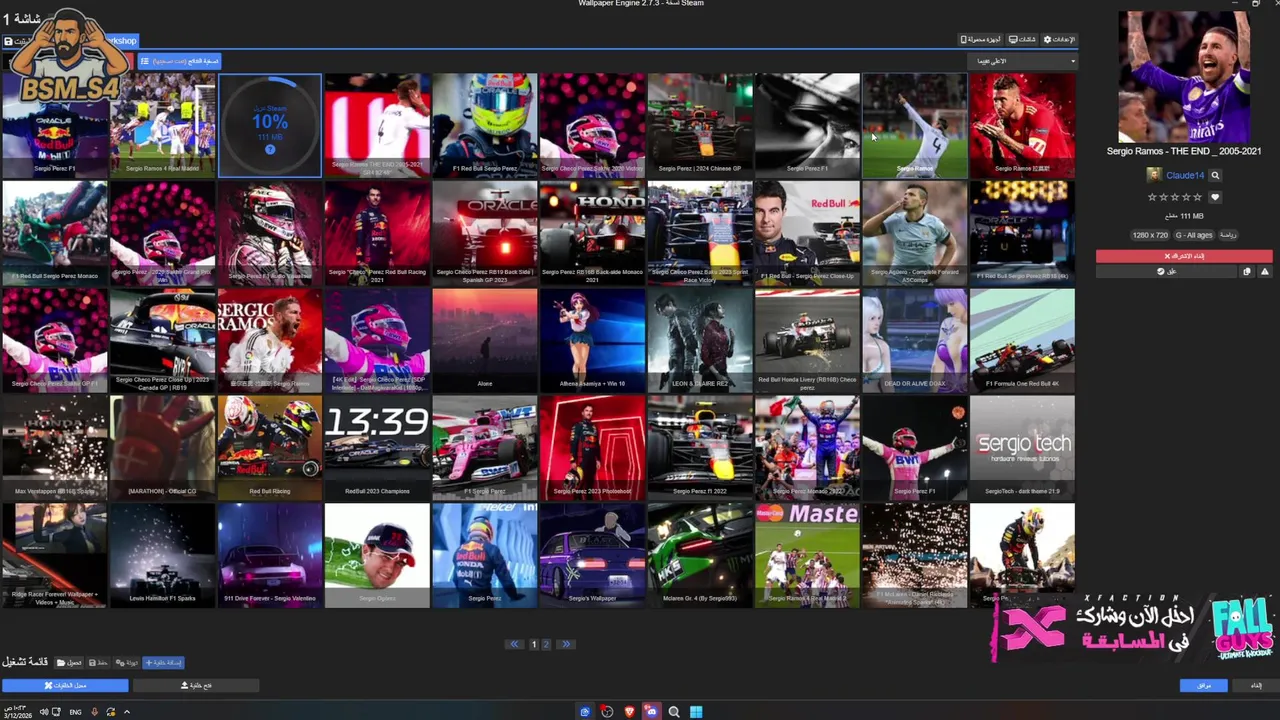Go to the next results page

point(565,645)
